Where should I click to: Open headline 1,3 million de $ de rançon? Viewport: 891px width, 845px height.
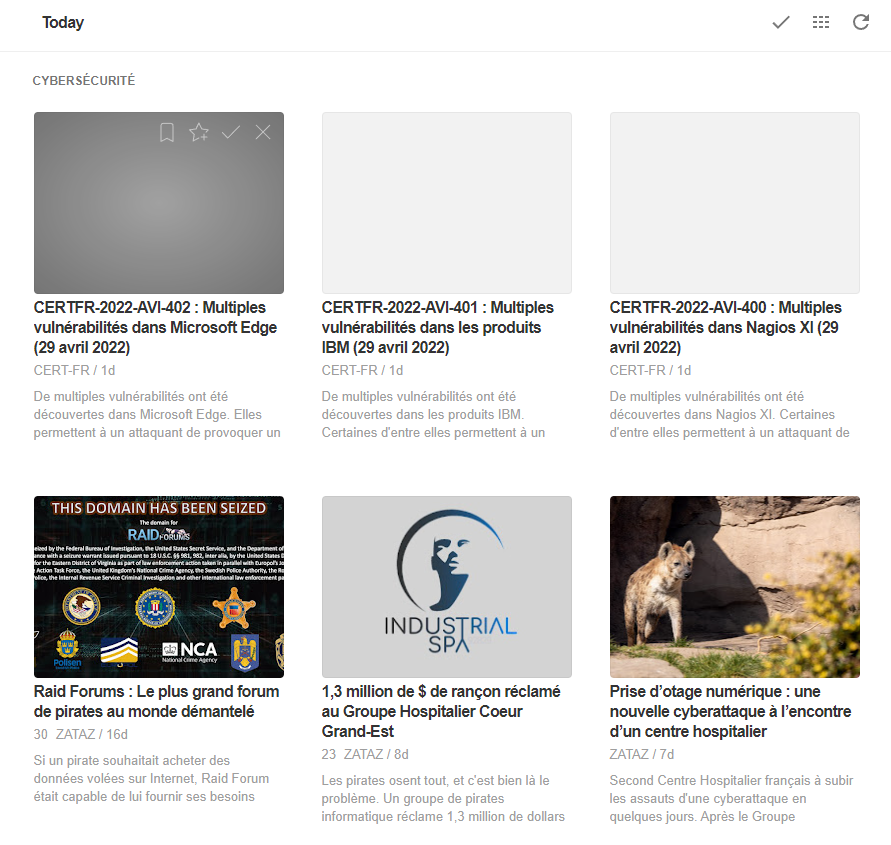(x=441, y=711)
